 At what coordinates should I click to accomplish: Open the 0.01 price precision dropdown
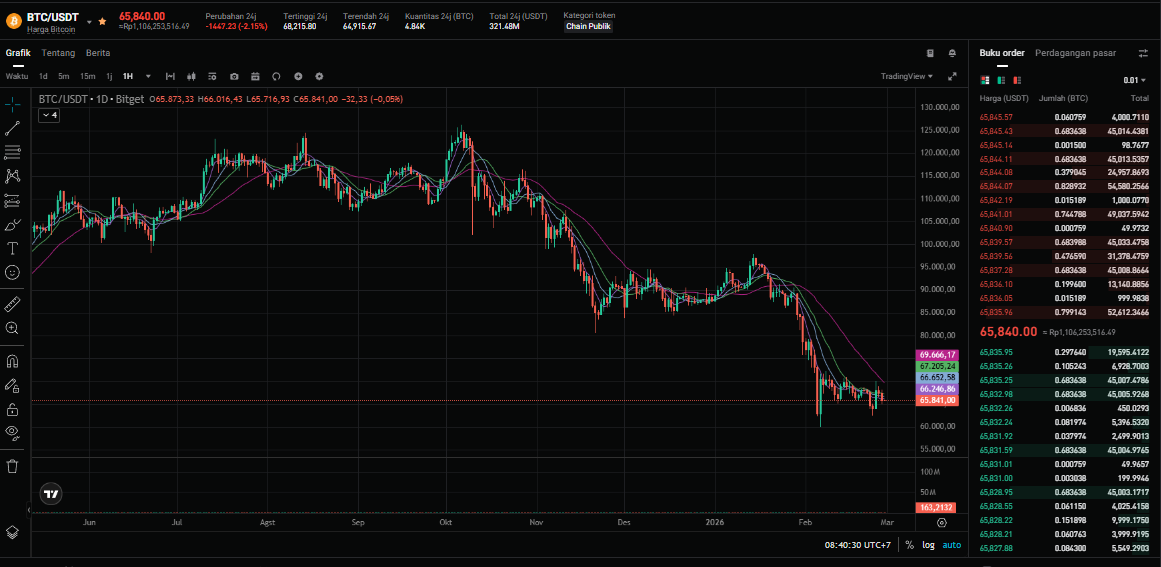[1135, 80]
